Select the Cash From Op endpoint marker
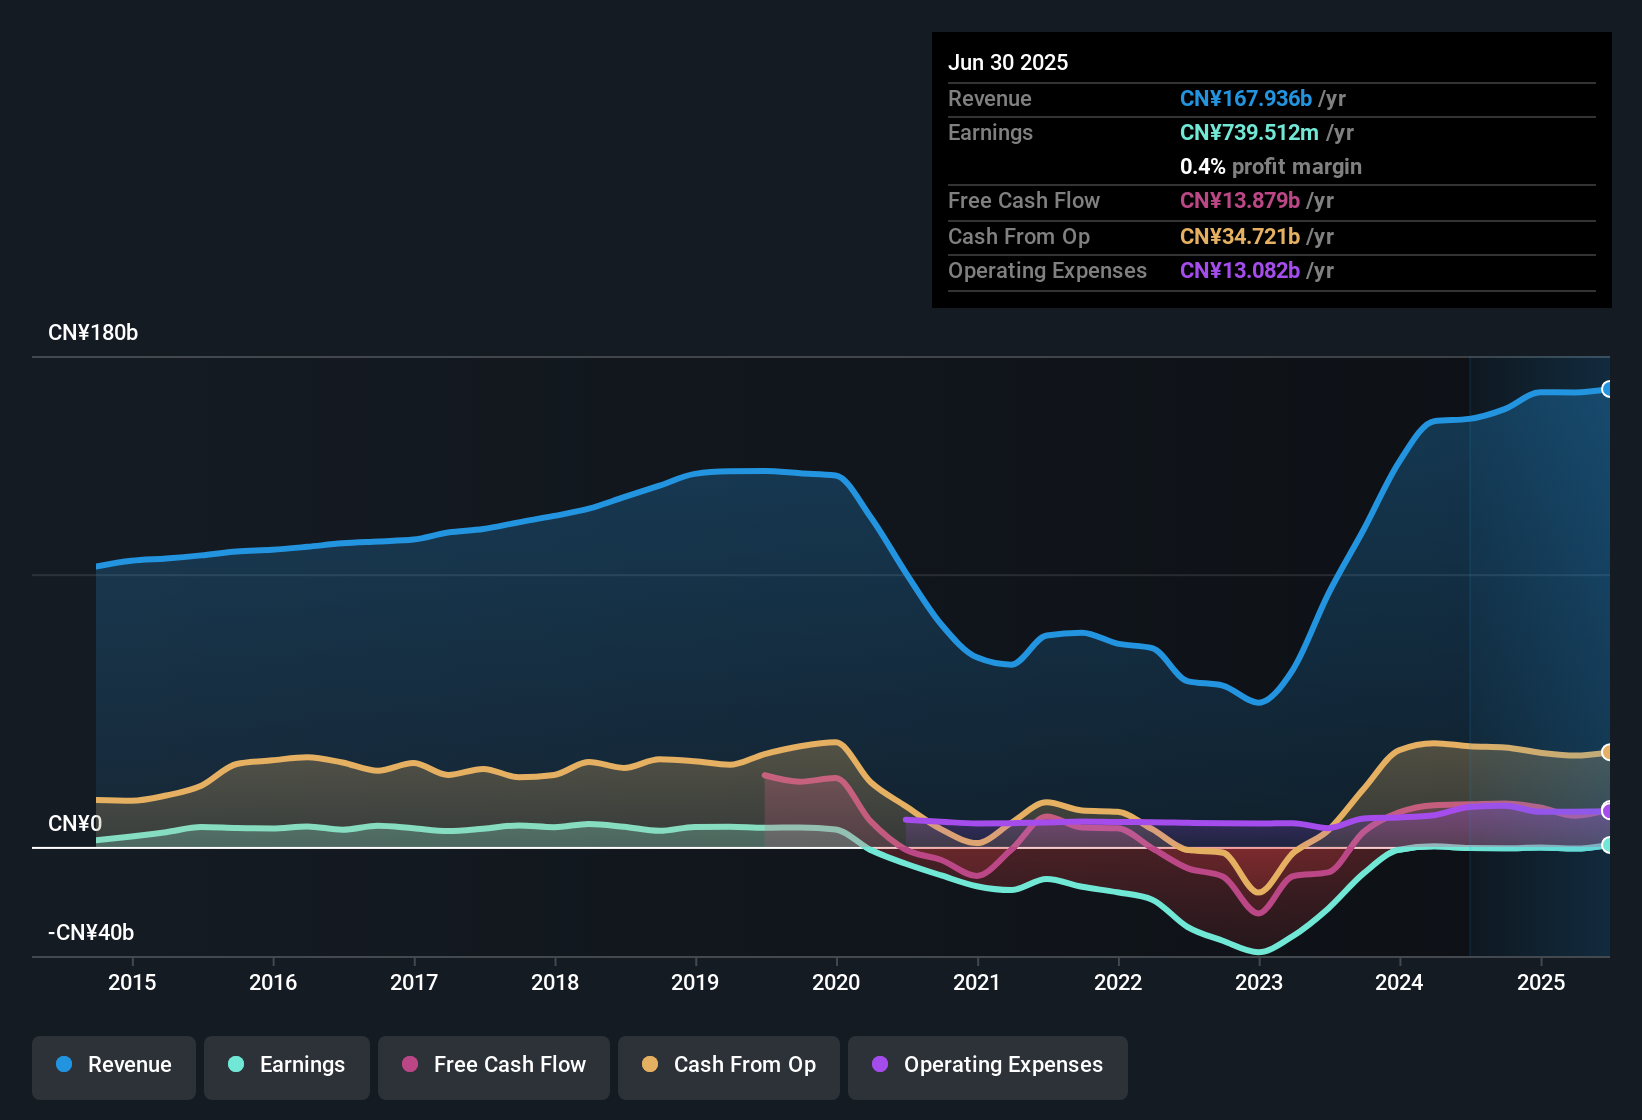The height and width of the screenshot is (1120, 1642). pyautogui.click(x=1608, y=751)
